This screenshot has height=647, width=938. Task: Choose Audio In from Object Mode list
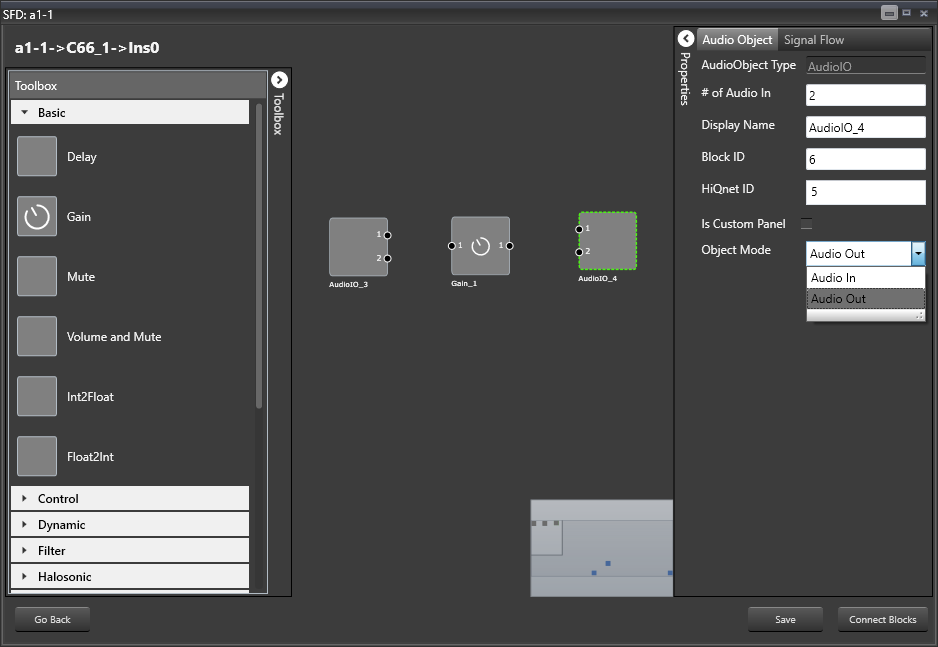[x=866, y=277]
